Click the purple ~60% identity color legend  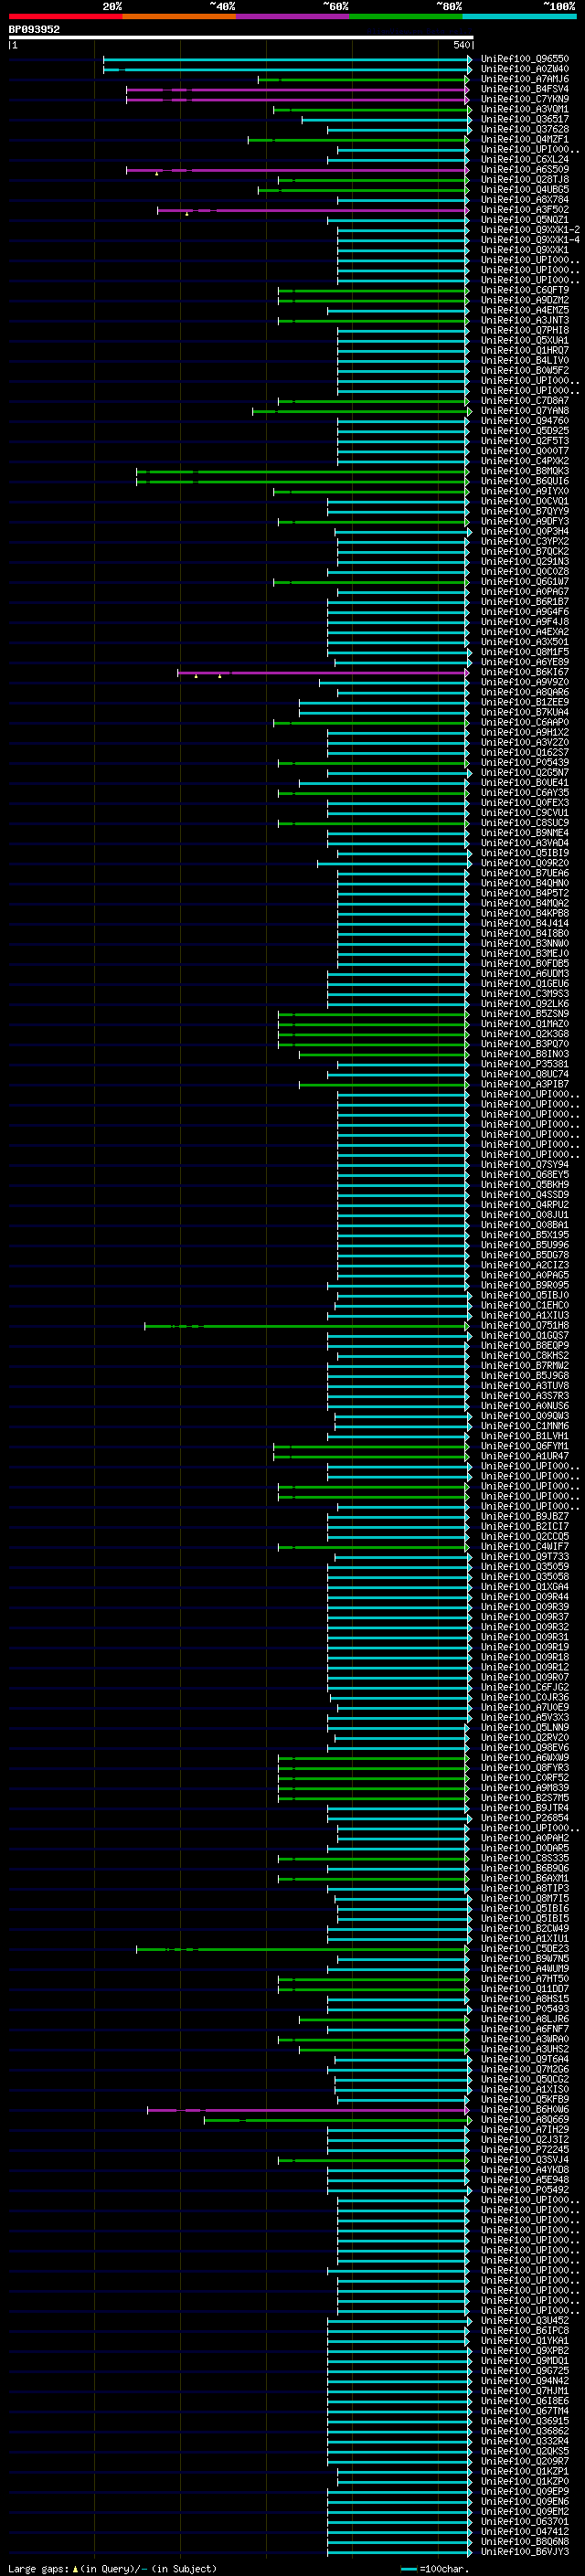coord(293,16)
